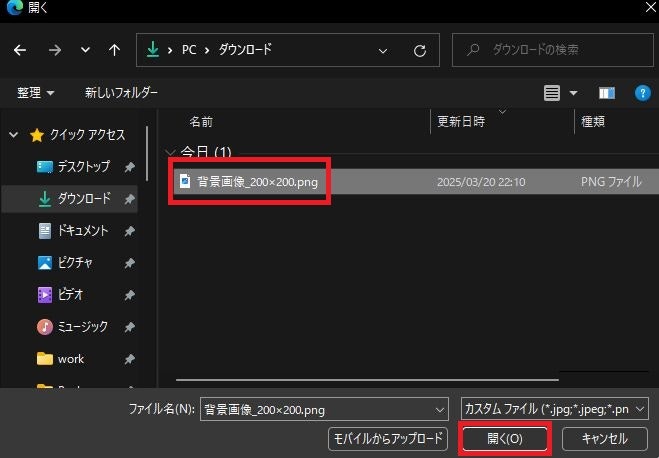Viewport: 659px width, 458px height.
Task: Click the ピクチャ image icon
Action: pyautogui.click(x=45, y=263)
